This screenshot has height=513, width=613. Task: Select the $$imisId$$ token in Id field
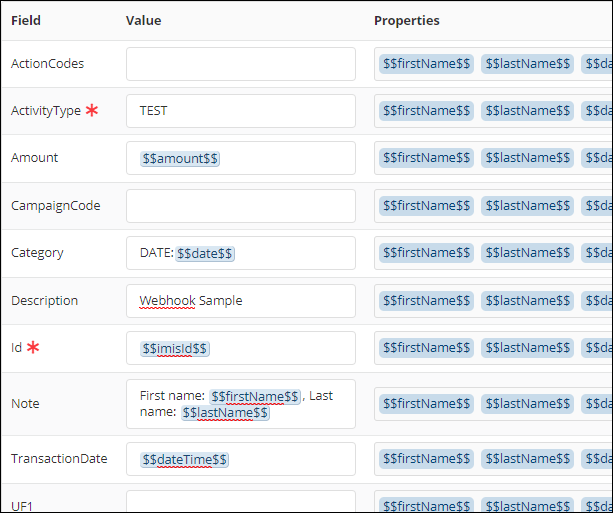(175, 348)
